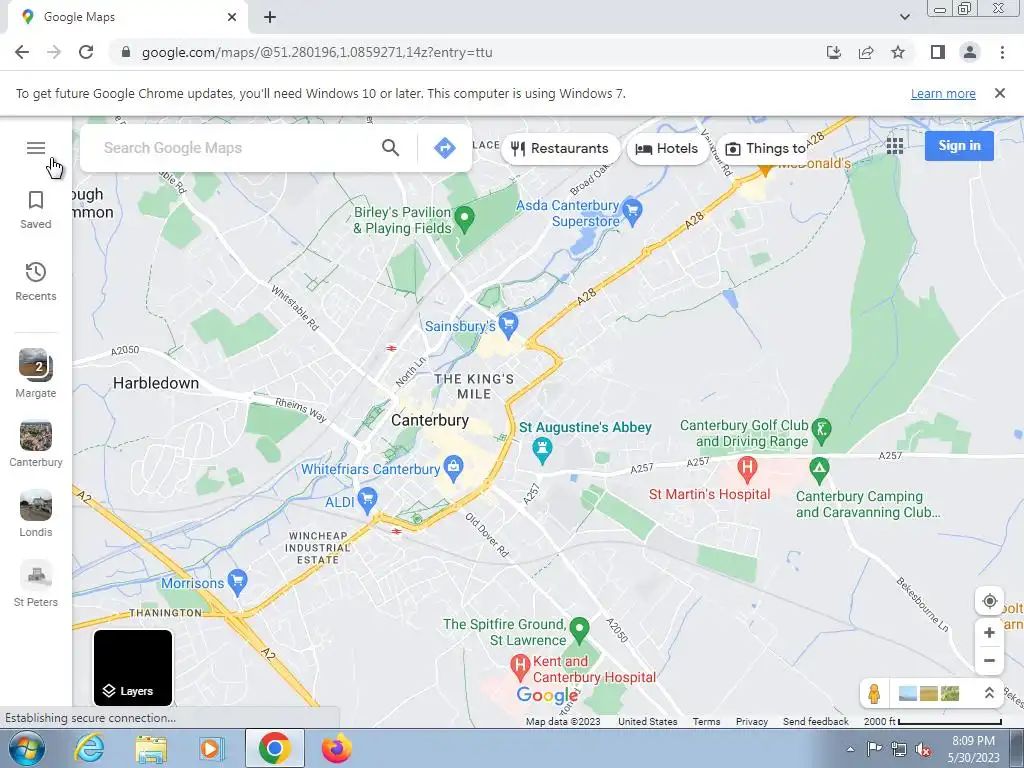Open the tab search dropdown arrow
Screen dimensions: 1024x768
pyautogui.click(x=904, y=17)
